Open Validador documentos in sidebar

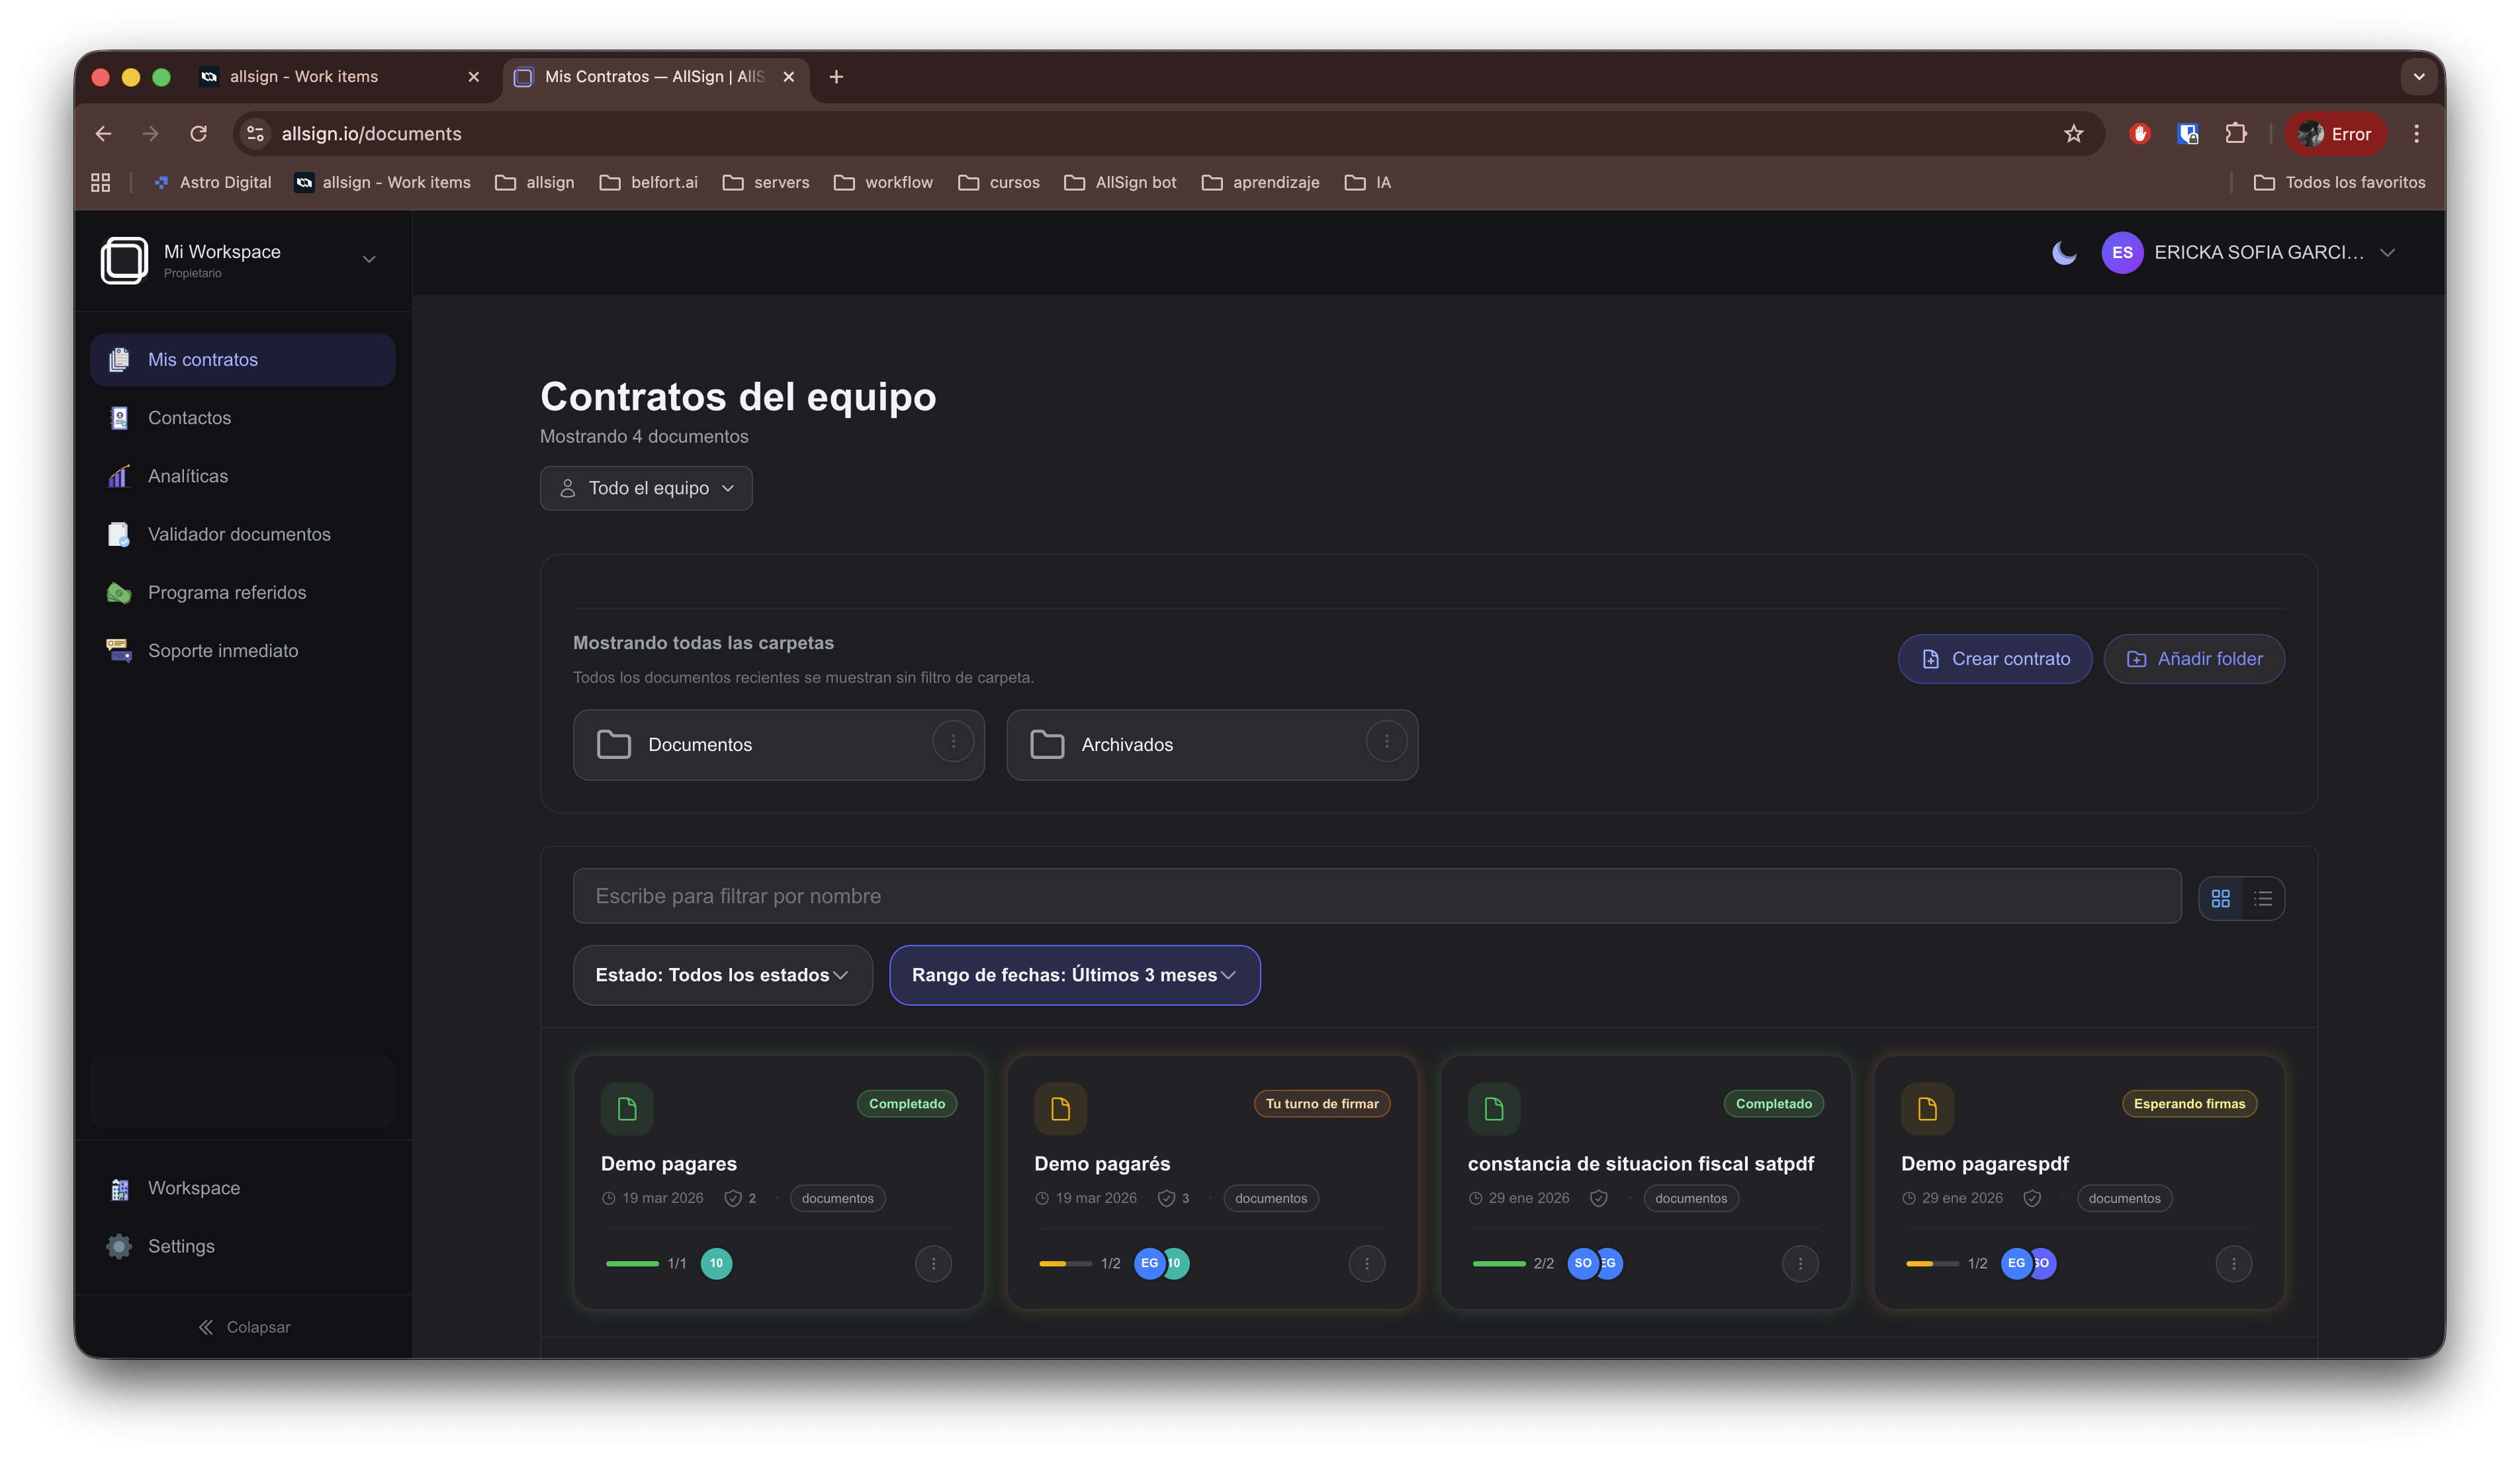coord(239,534)
